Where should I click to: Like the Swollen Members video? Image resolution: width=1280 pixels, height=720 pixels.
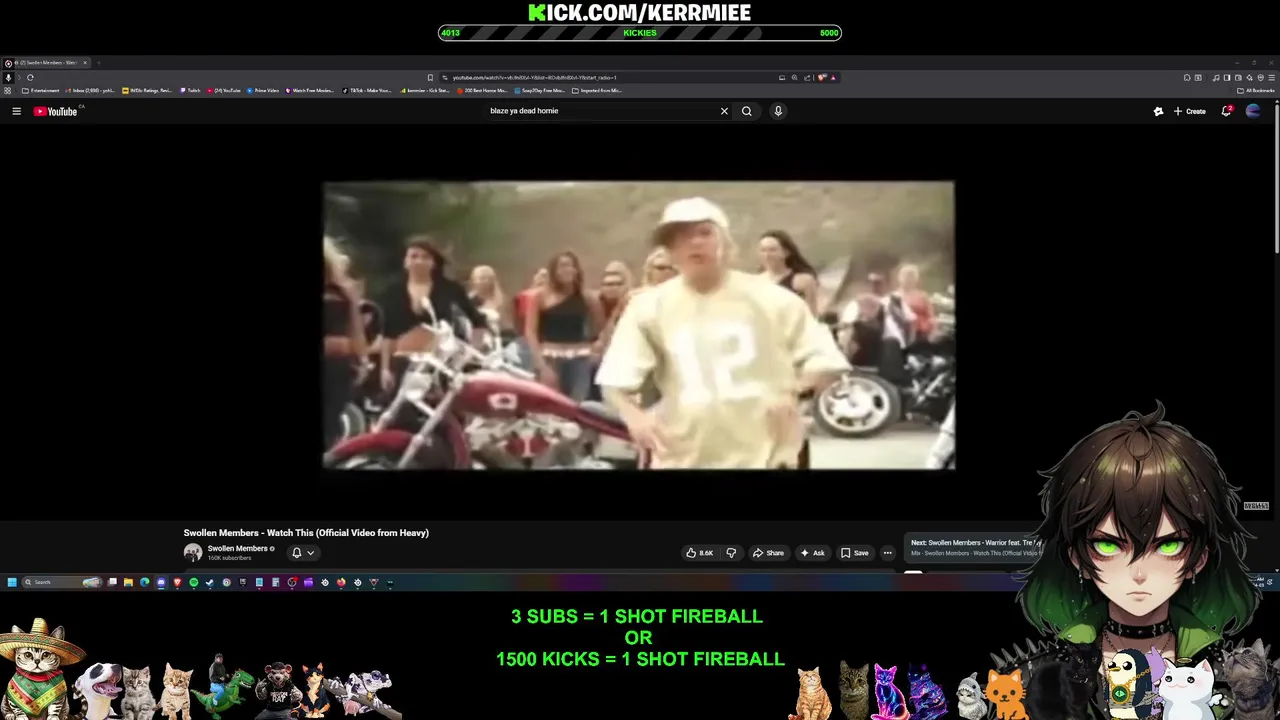pyautogui.click(x=700, y=553)
